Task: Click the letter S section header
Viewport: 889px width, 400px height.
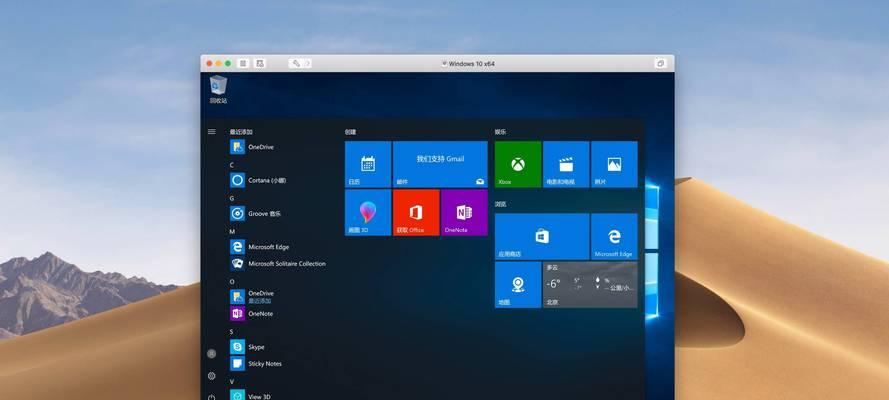Action: [x=231, y=331]
